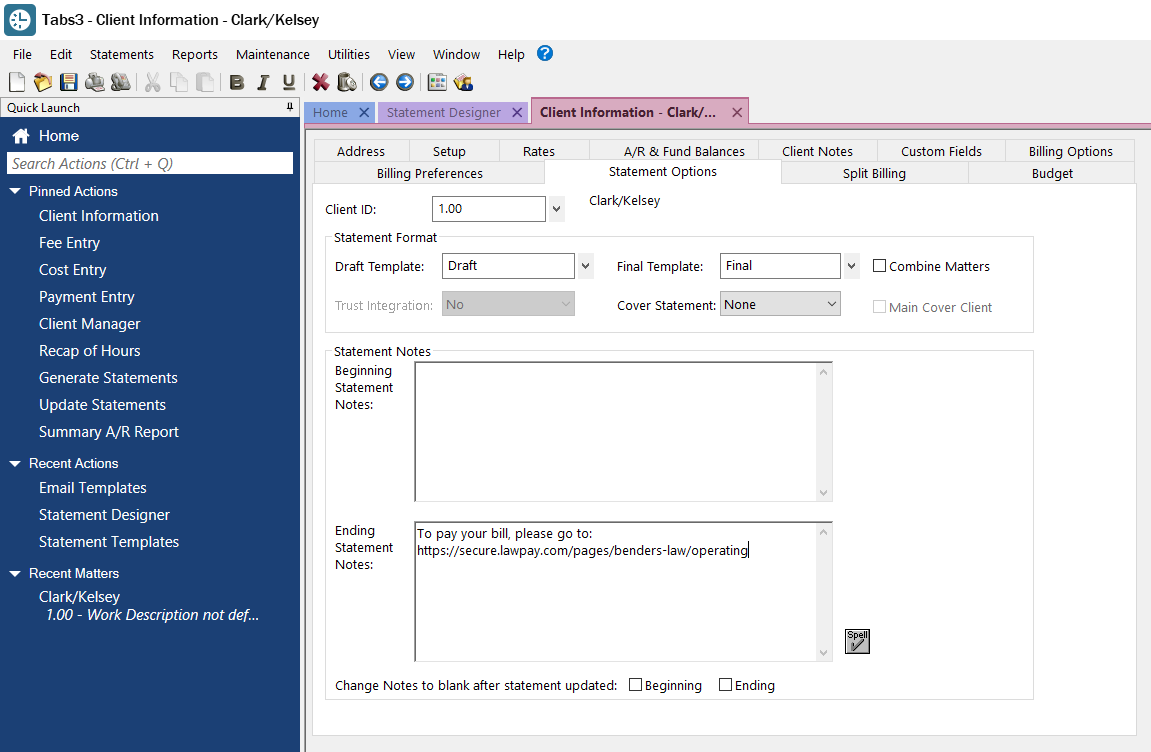1151x752 pixels.
Task: Switch to the Billing Preferences tab
Action: (x=429, y=173)
